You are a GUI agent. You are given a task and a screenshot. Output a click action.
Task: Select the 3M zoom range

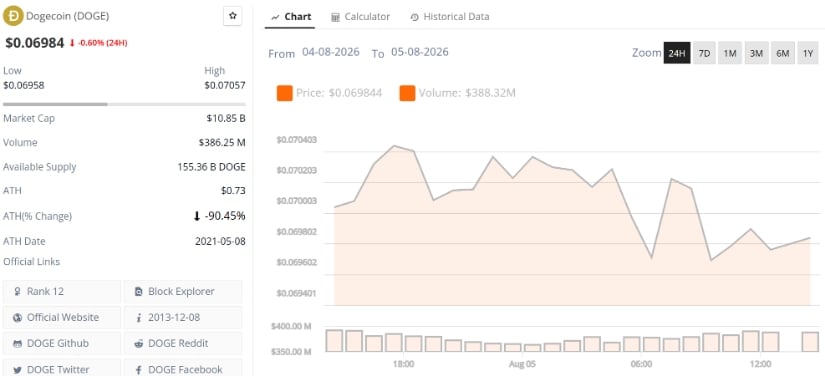click(x=756, y=53)
